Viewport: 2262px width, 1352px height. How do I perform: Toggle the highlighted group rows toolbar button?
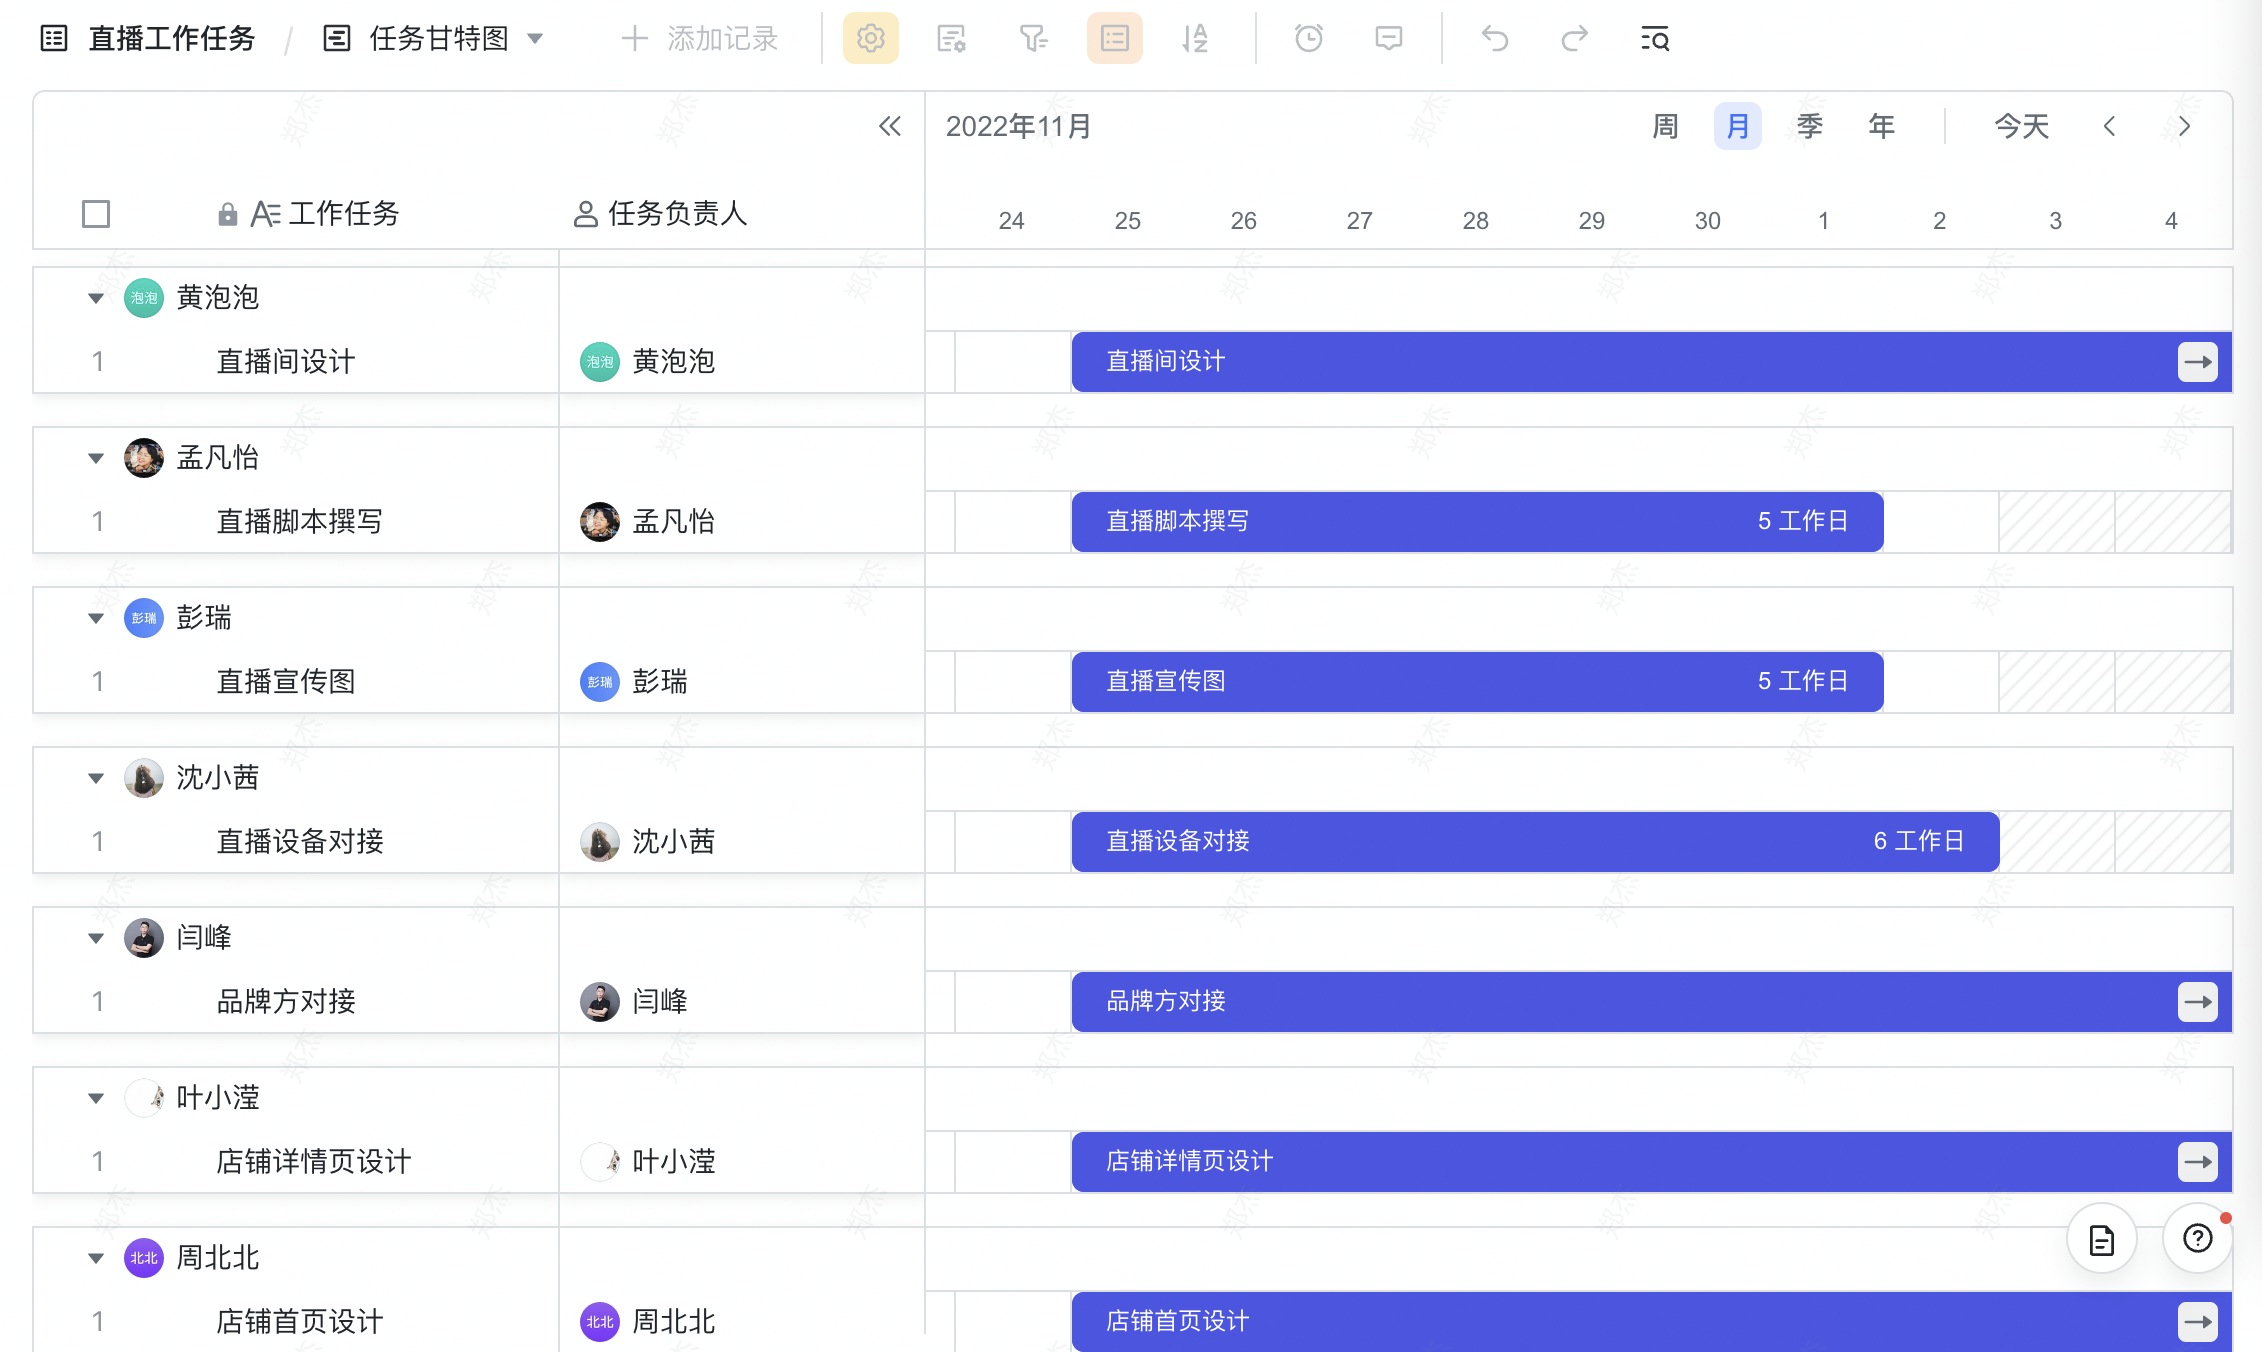coord(1114,39)
